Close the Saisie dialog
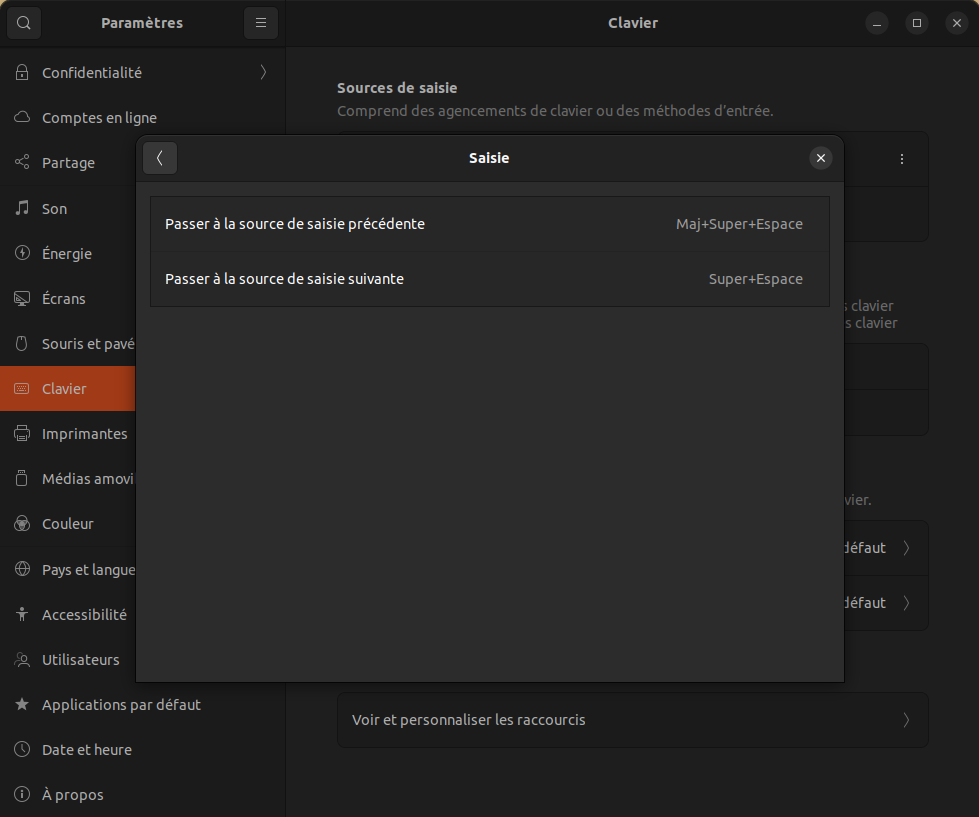 (x=821, y=159)
